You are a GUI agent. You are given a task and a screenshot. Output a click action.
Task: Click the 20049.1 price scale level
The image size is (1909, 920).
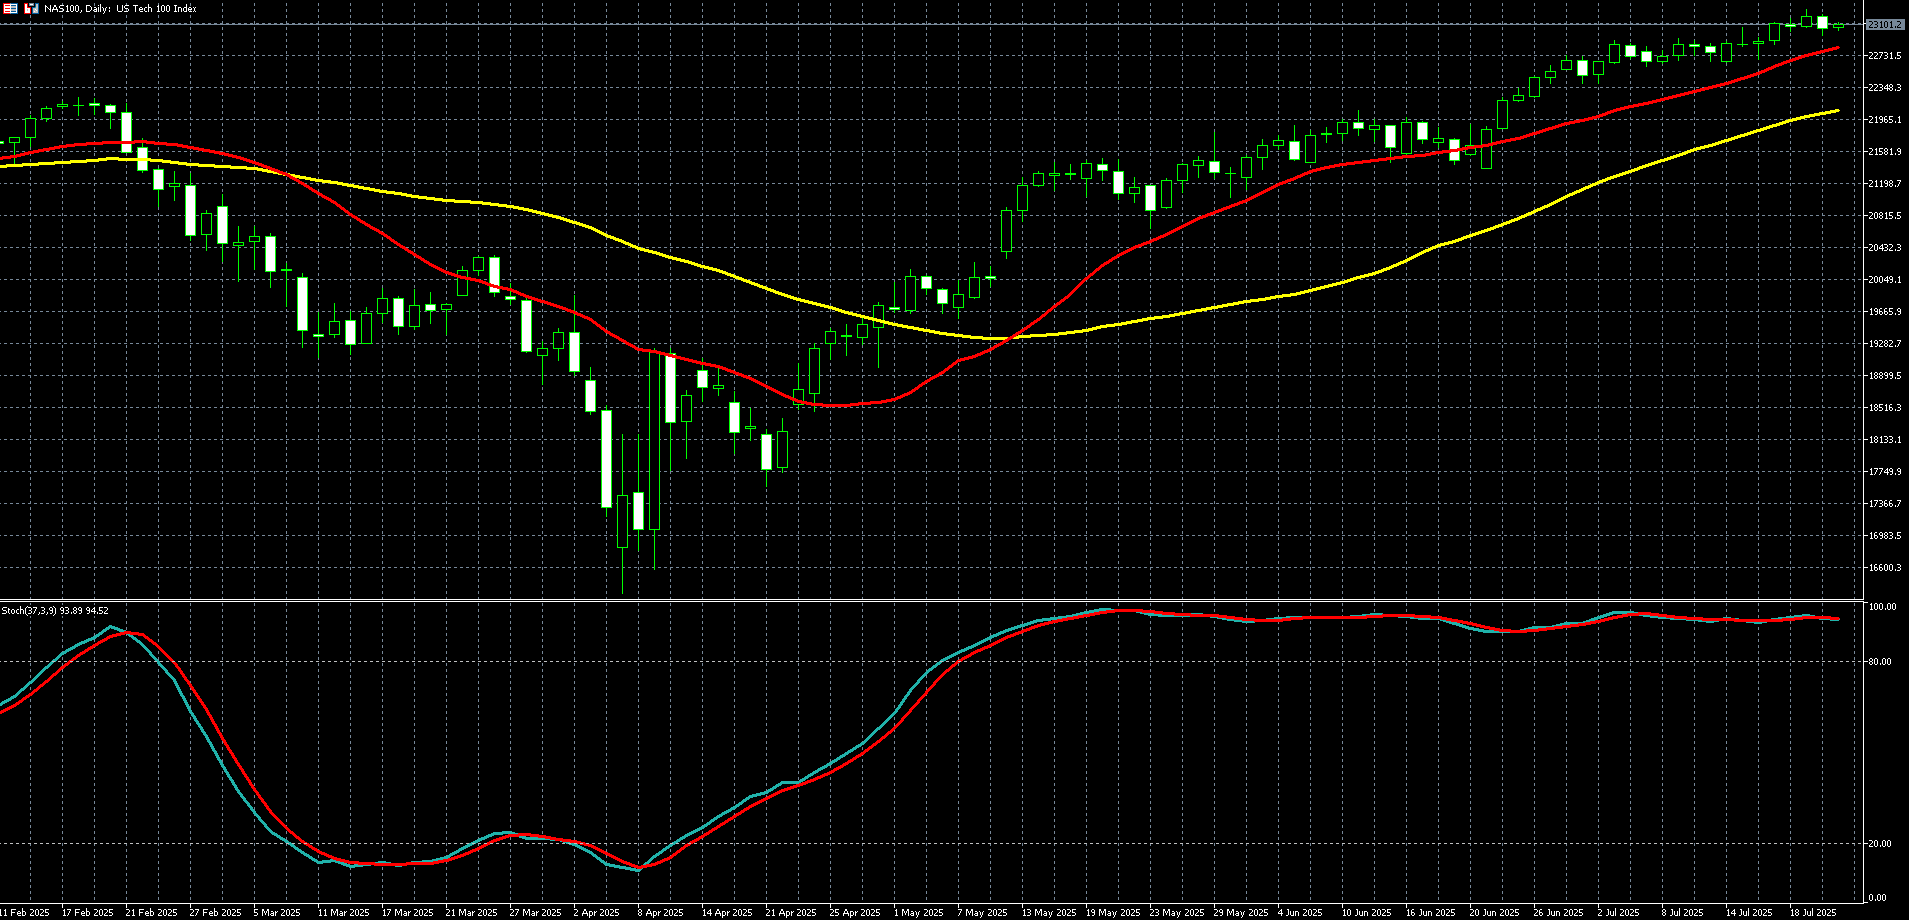coord(1884,280)
